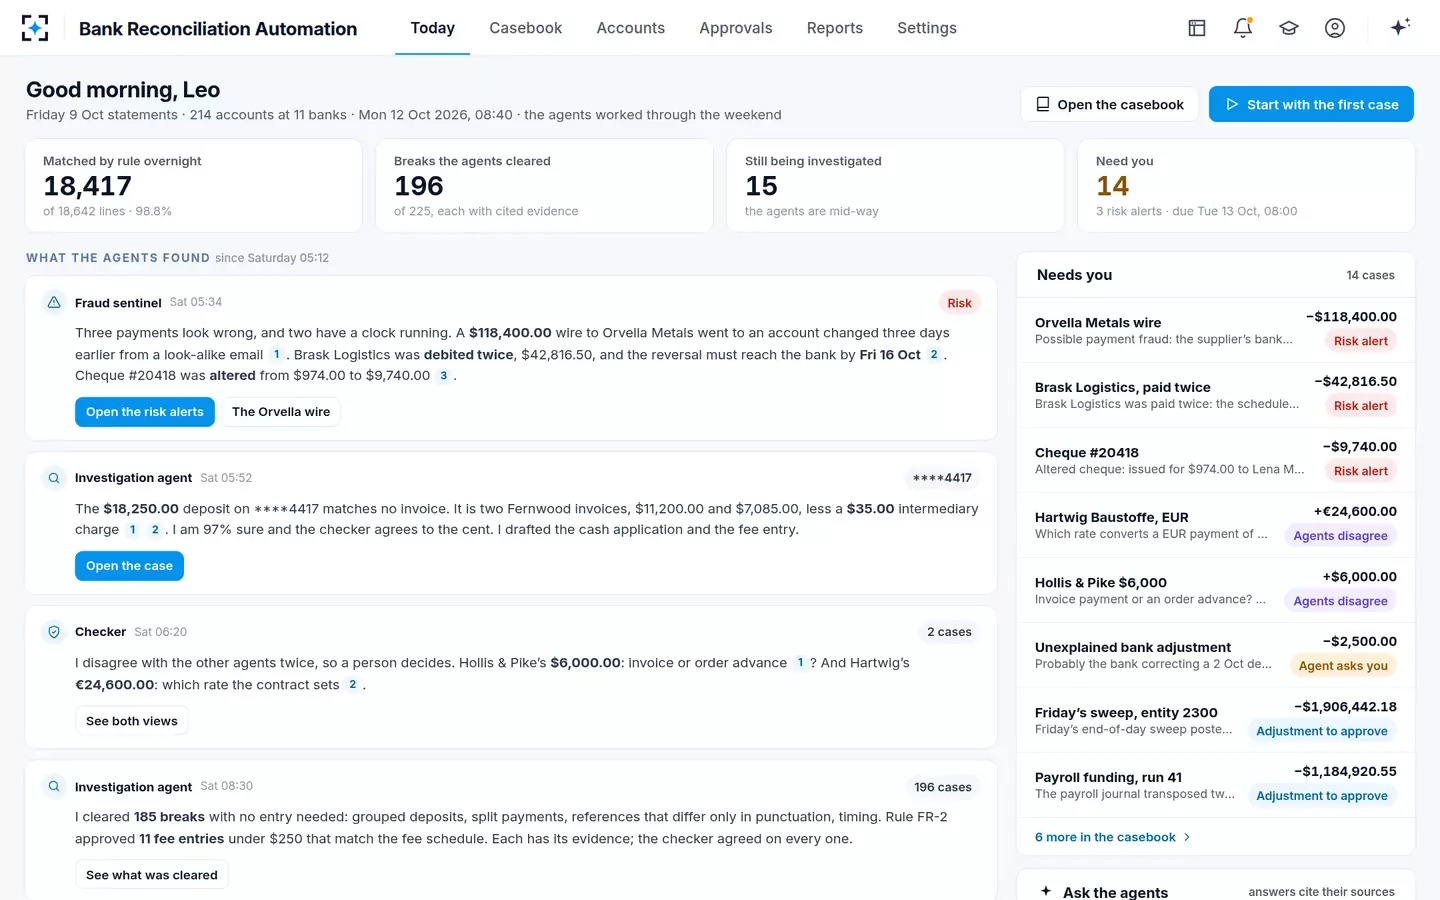
Task: Select the 'Hartwig Baustoffe, EUR' case
Action: click(x=1216, y=525)
